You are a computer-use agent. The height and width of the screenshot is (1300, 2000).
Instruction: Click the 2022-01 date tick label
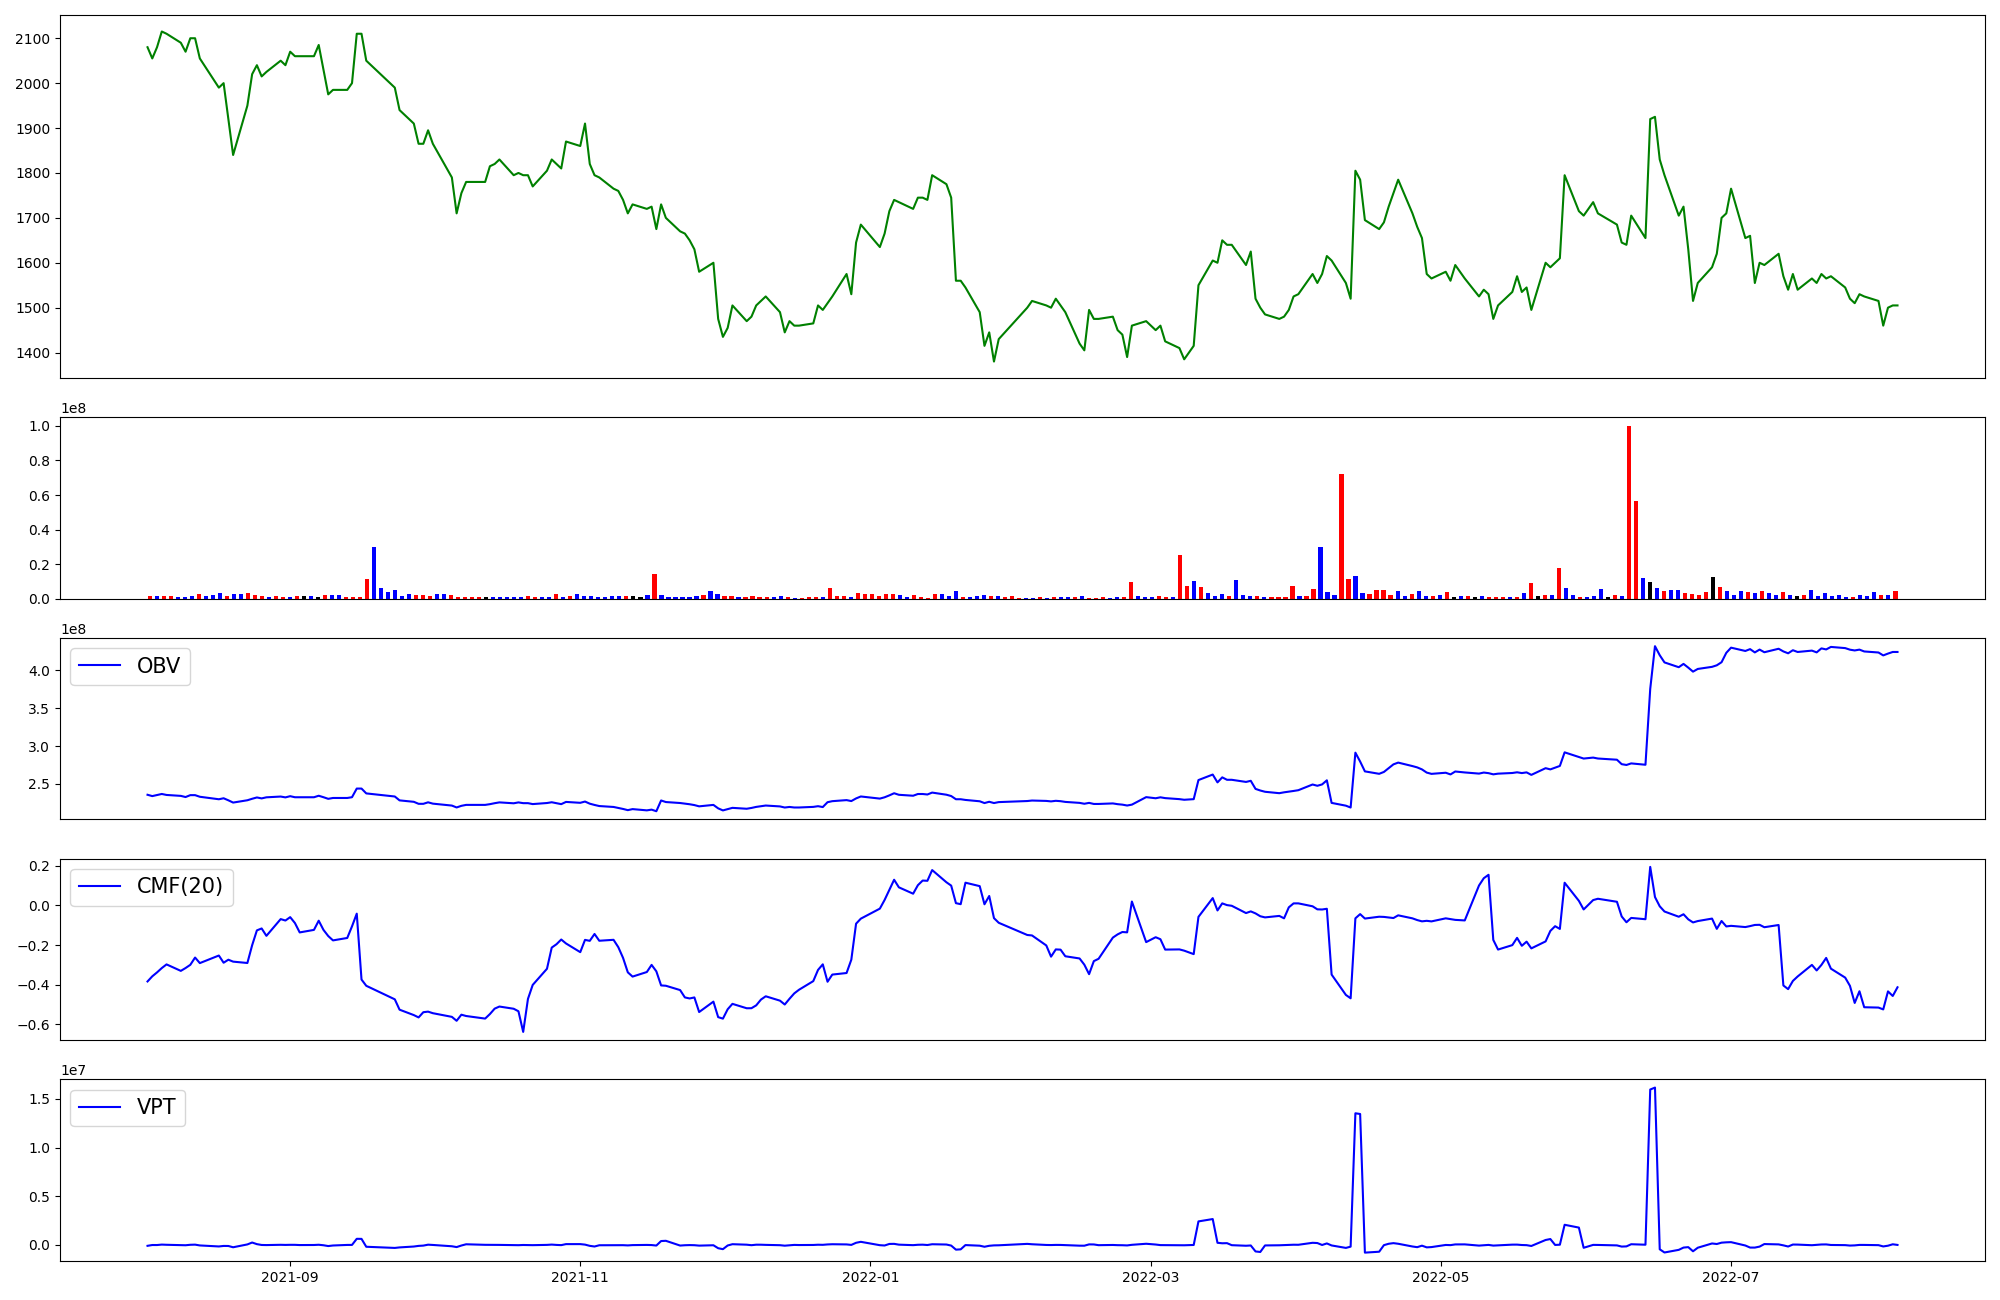(x=870, y=1277)
